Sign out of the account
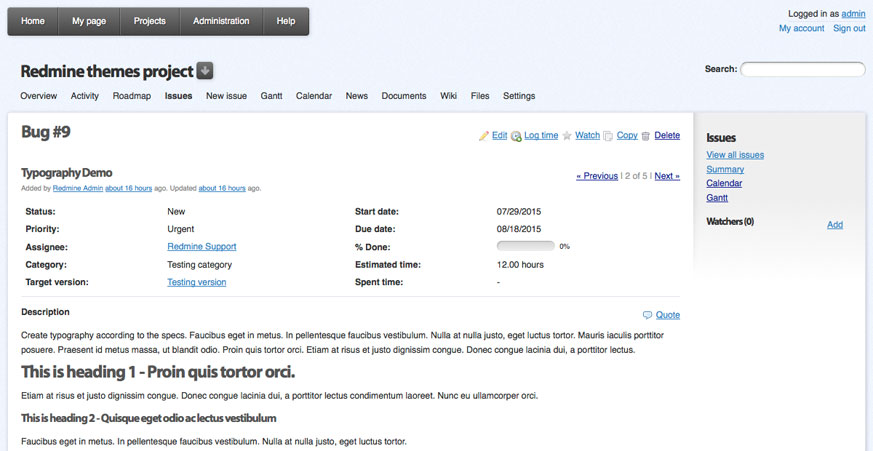This screenshot has width=873, height=451. click(x=849, y=28)
